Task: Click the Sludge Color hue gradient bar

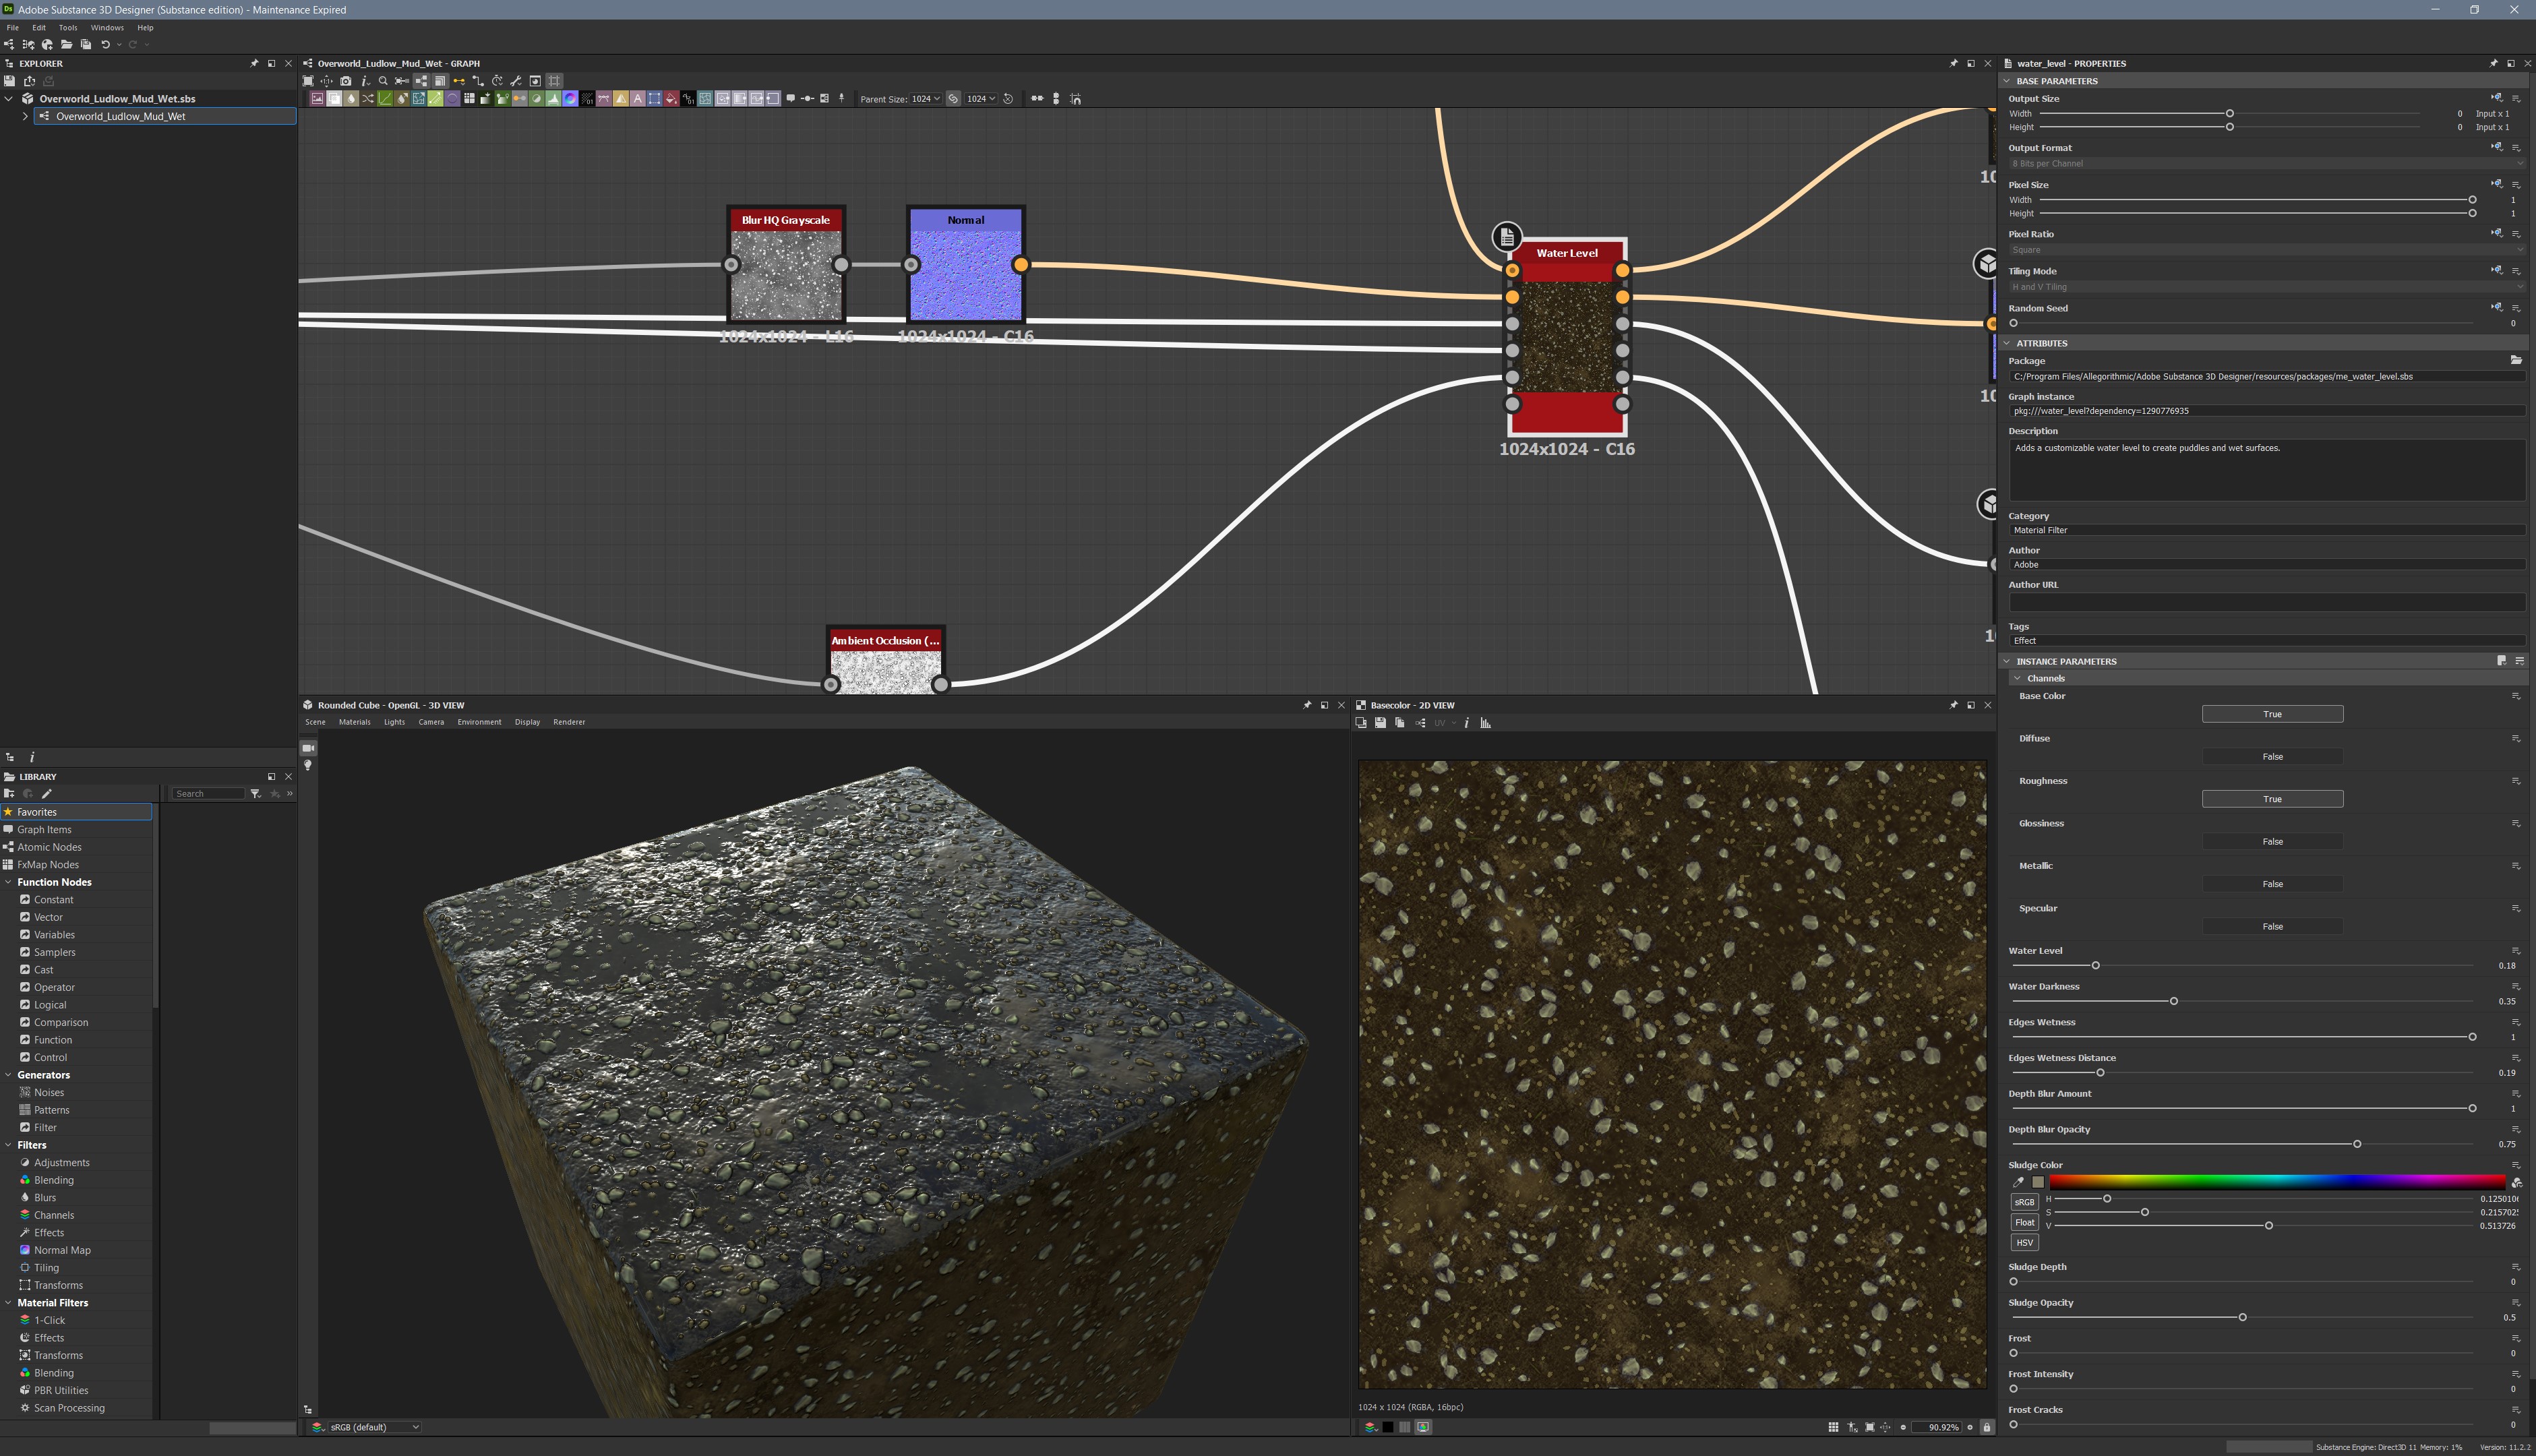Action: click(2277, 1182)
